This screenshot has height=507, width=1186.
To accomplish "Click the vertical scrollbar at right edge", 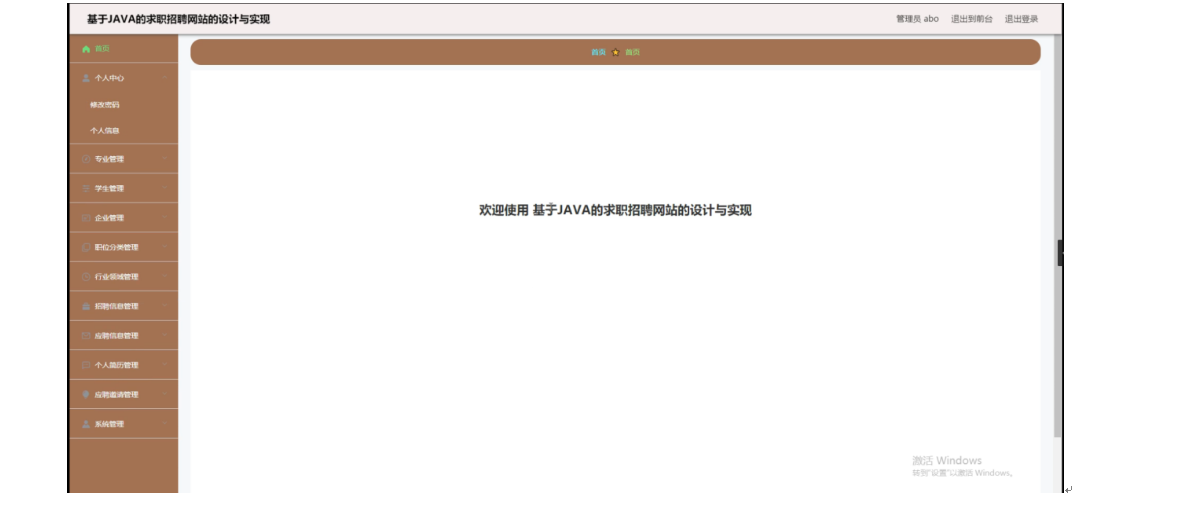I will (x=1057, y=235).
